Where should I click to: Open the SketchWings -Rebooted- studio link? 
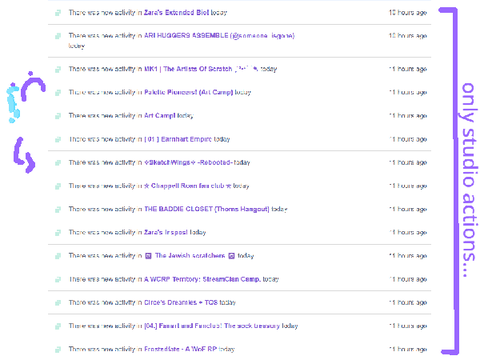pyautogui.click(x=188, y=162)
